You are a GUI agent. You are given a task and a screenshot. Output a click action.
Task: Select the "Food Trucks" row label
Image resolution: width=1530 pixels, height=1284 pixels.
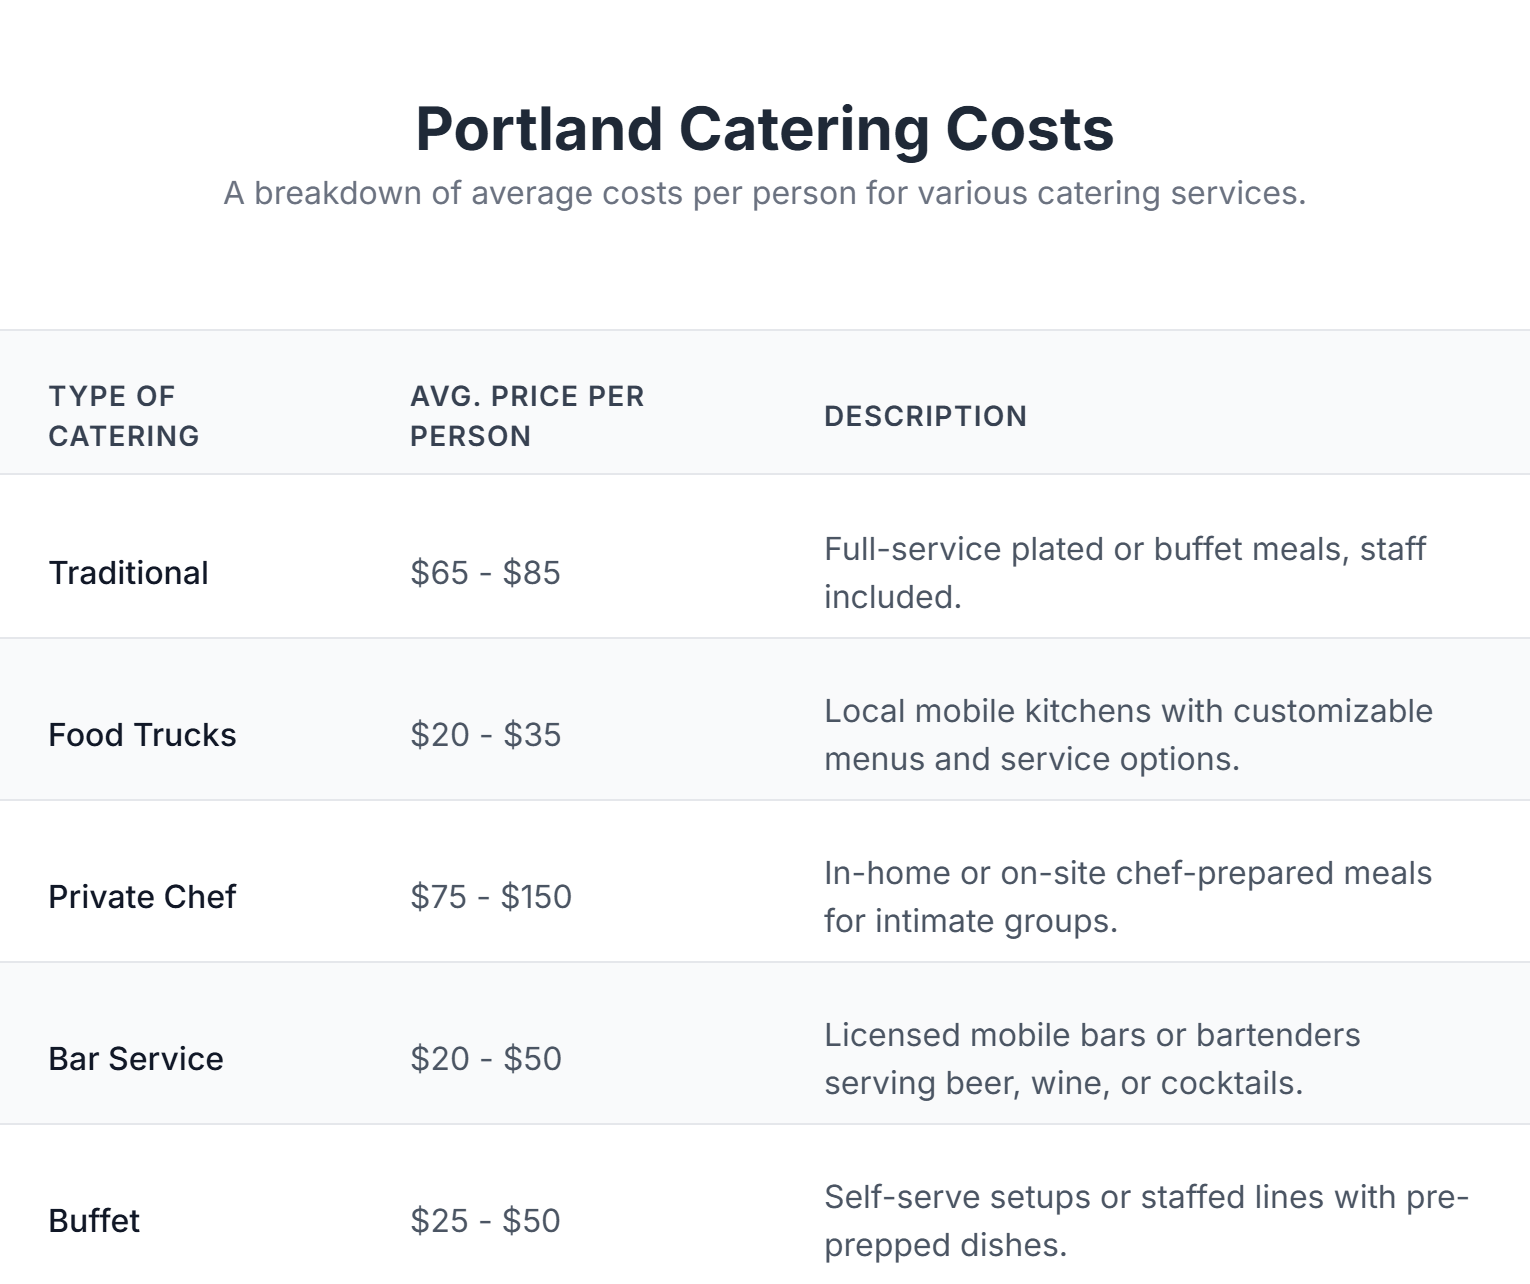click(x=142, y=735)
